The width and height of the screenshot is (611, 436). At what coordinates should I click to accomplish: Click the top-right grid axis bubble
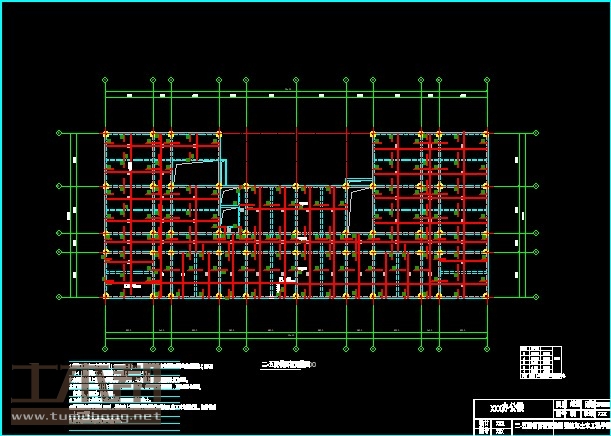point(488,79)
